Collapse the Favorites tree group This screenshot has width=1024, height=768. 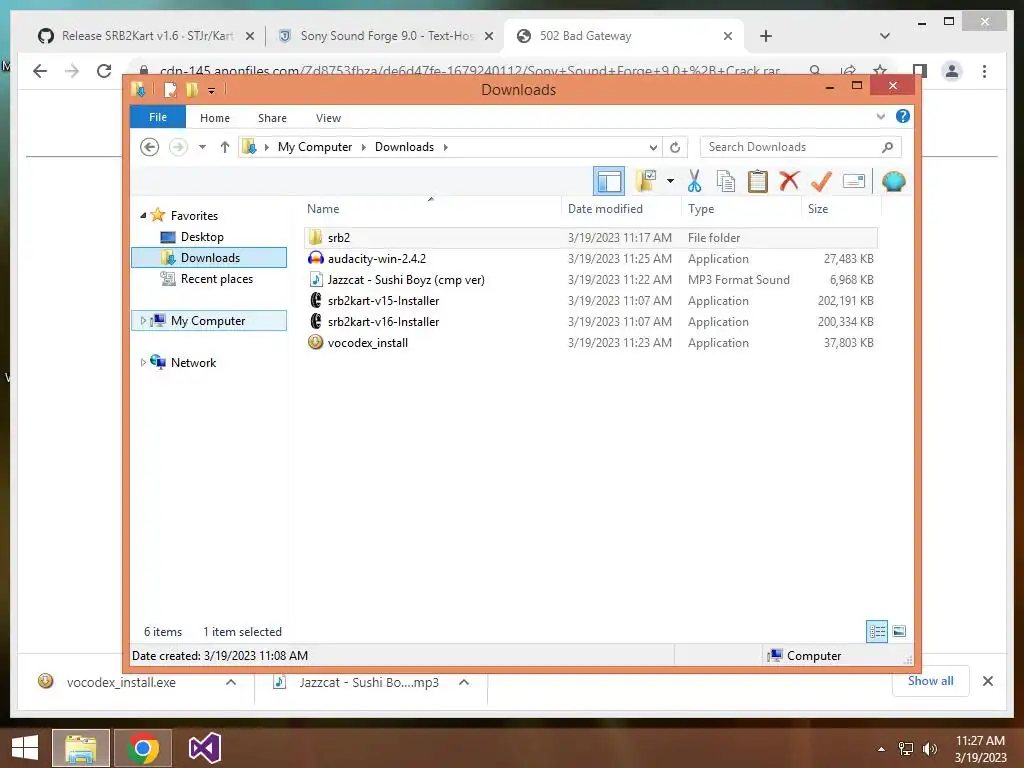(x=143, y=216)
